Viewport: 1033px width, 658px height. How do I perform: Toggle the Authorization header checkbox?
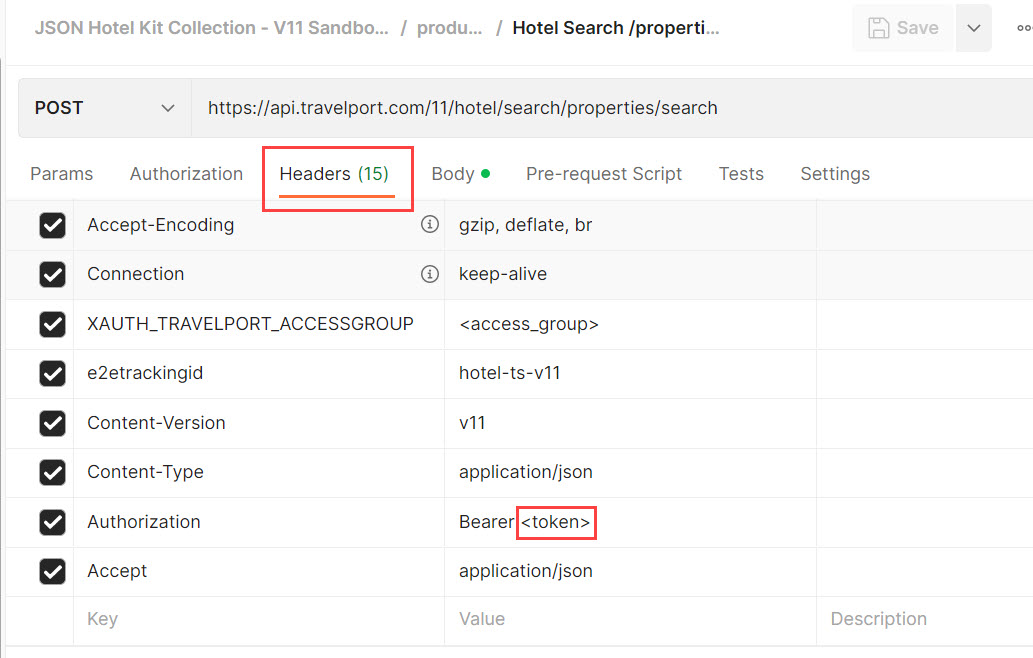point(52,522)
